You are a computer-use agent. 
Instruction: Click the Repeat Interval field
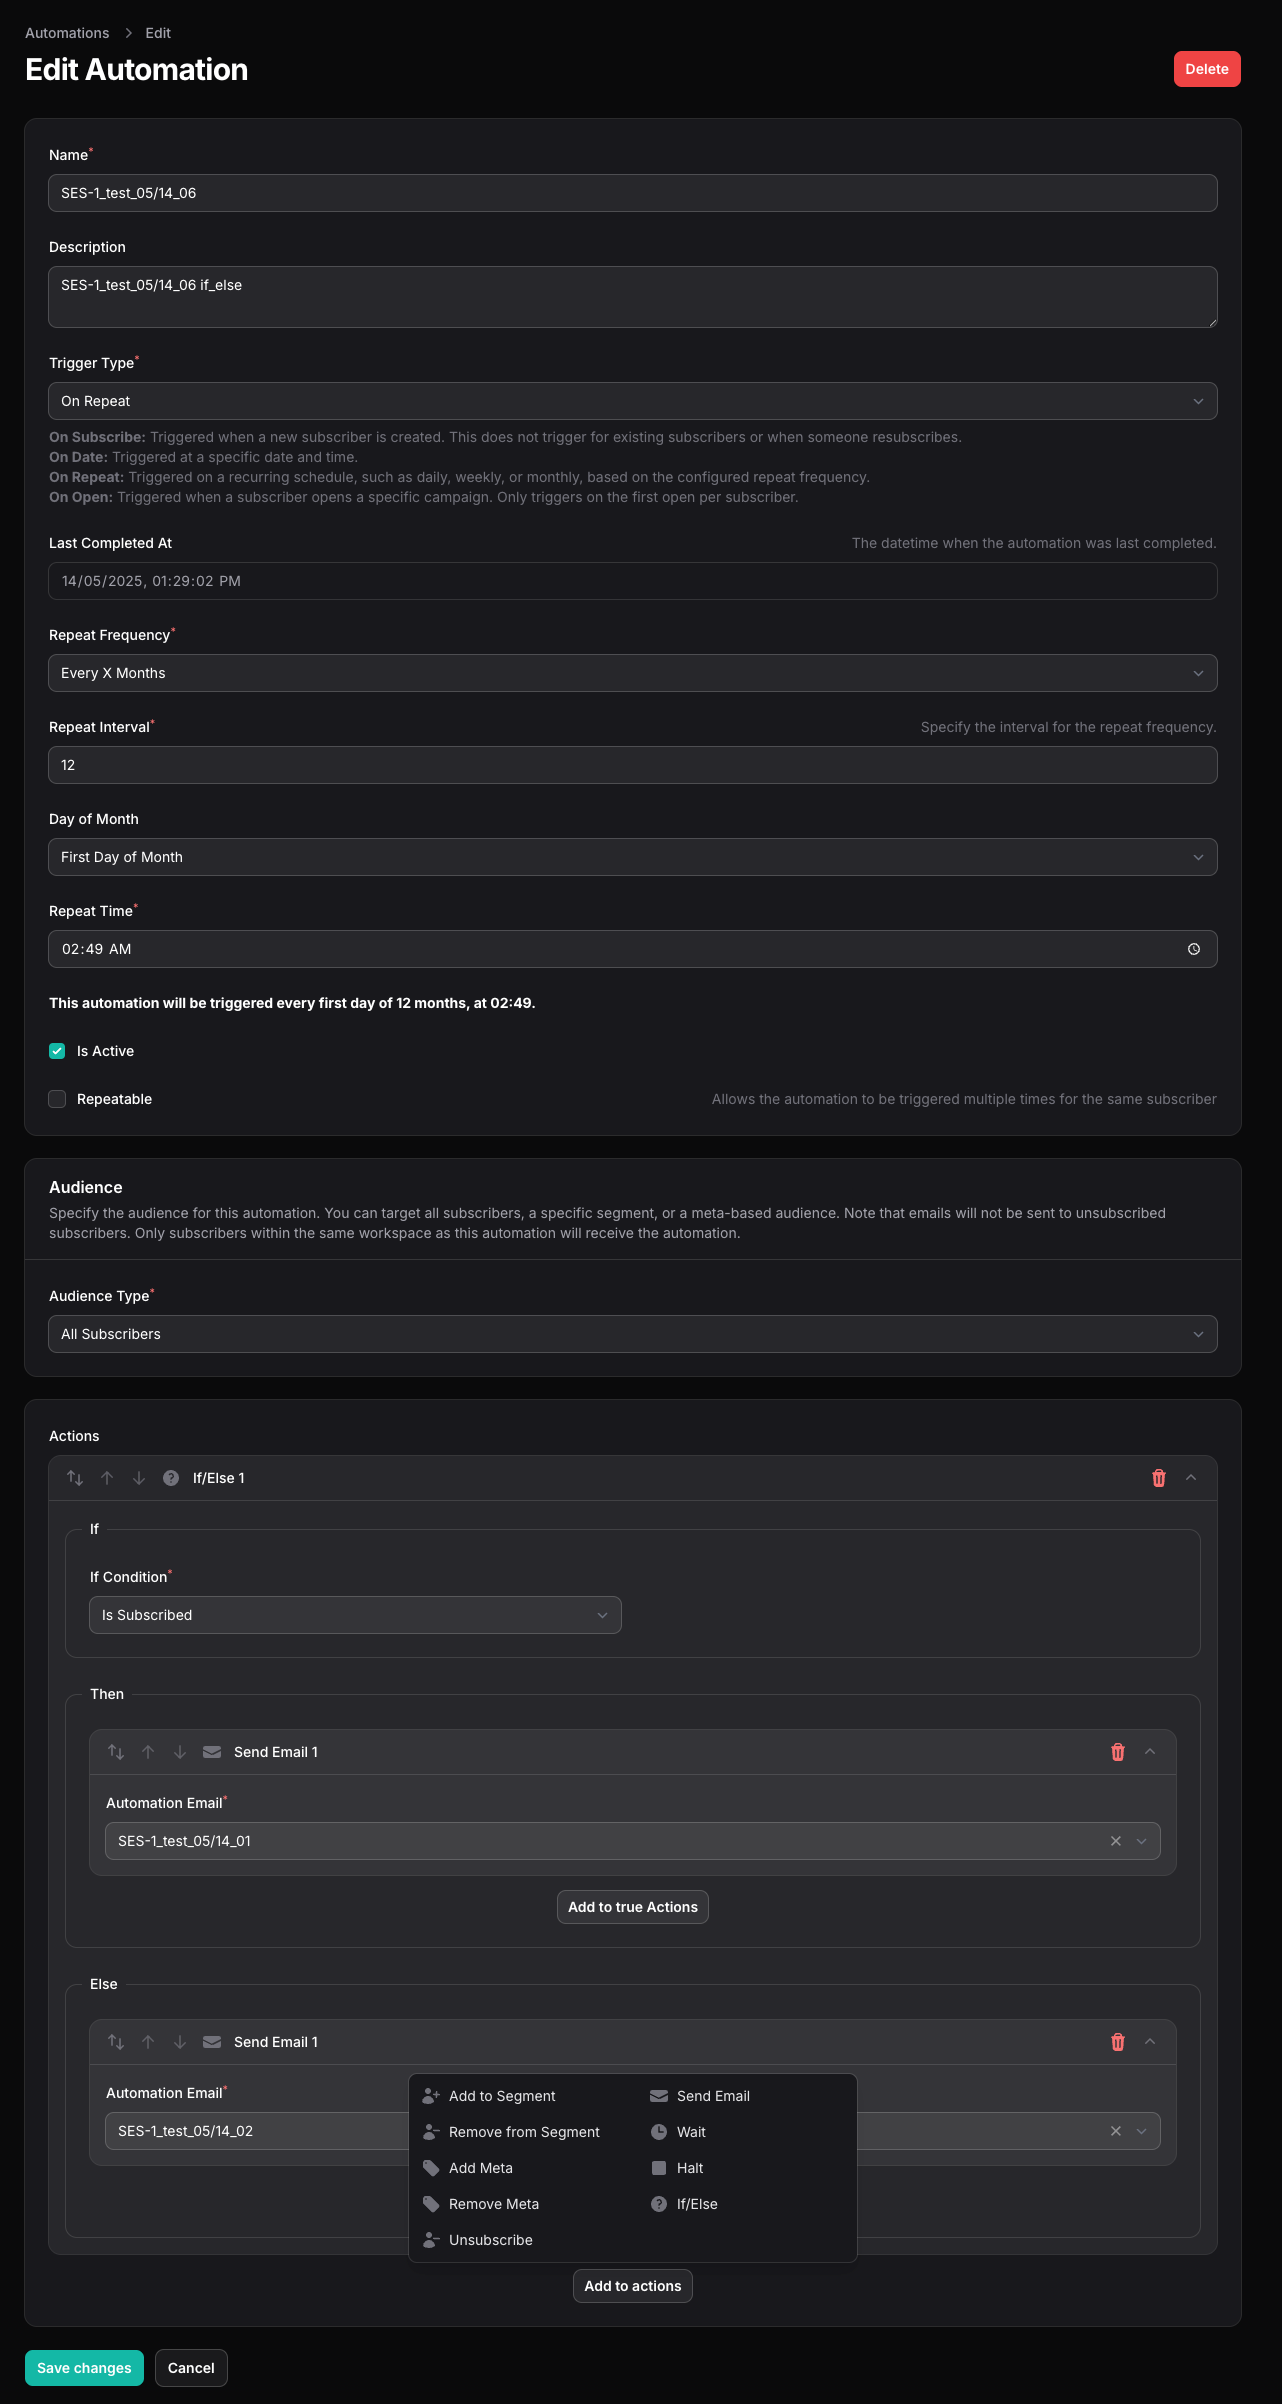[633, 765]
